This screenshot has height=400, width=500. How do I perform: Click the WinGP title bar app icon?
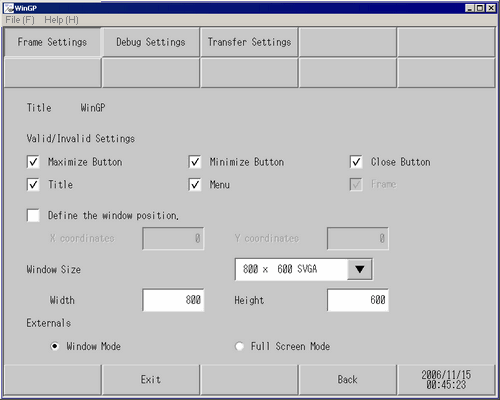pos(8,8)
